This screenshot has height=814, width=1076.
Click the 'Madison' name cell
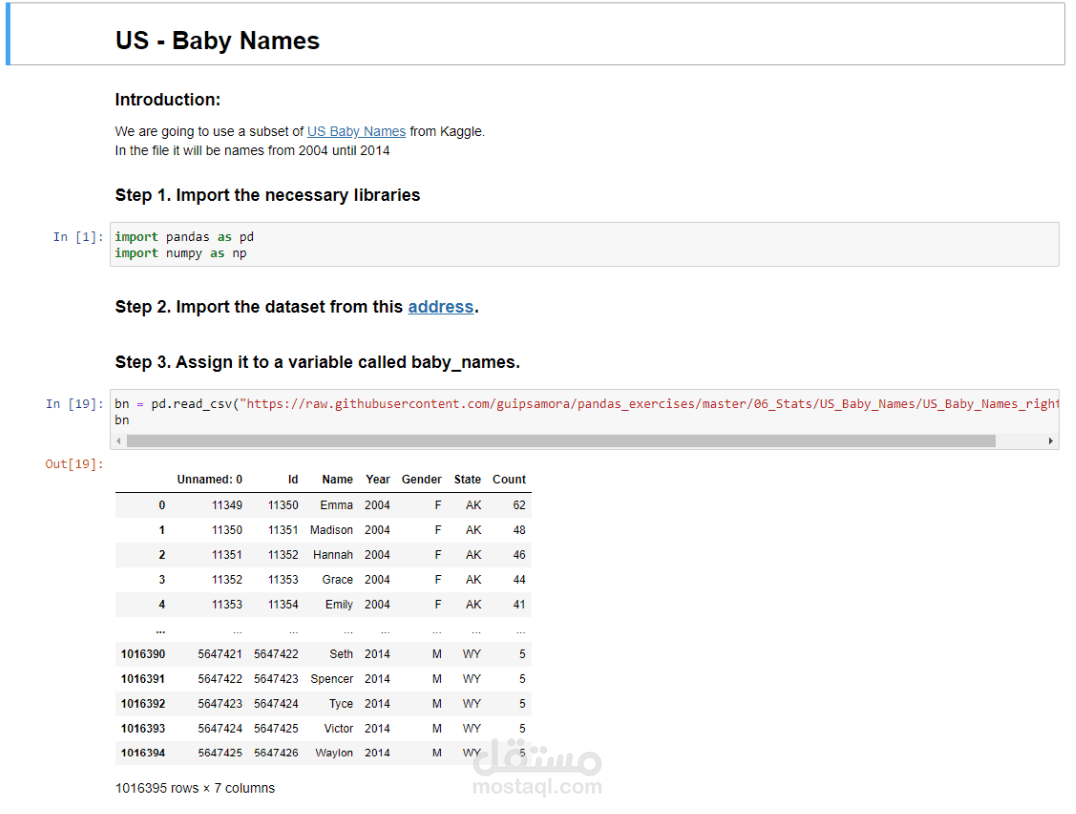tap(331, 530)
